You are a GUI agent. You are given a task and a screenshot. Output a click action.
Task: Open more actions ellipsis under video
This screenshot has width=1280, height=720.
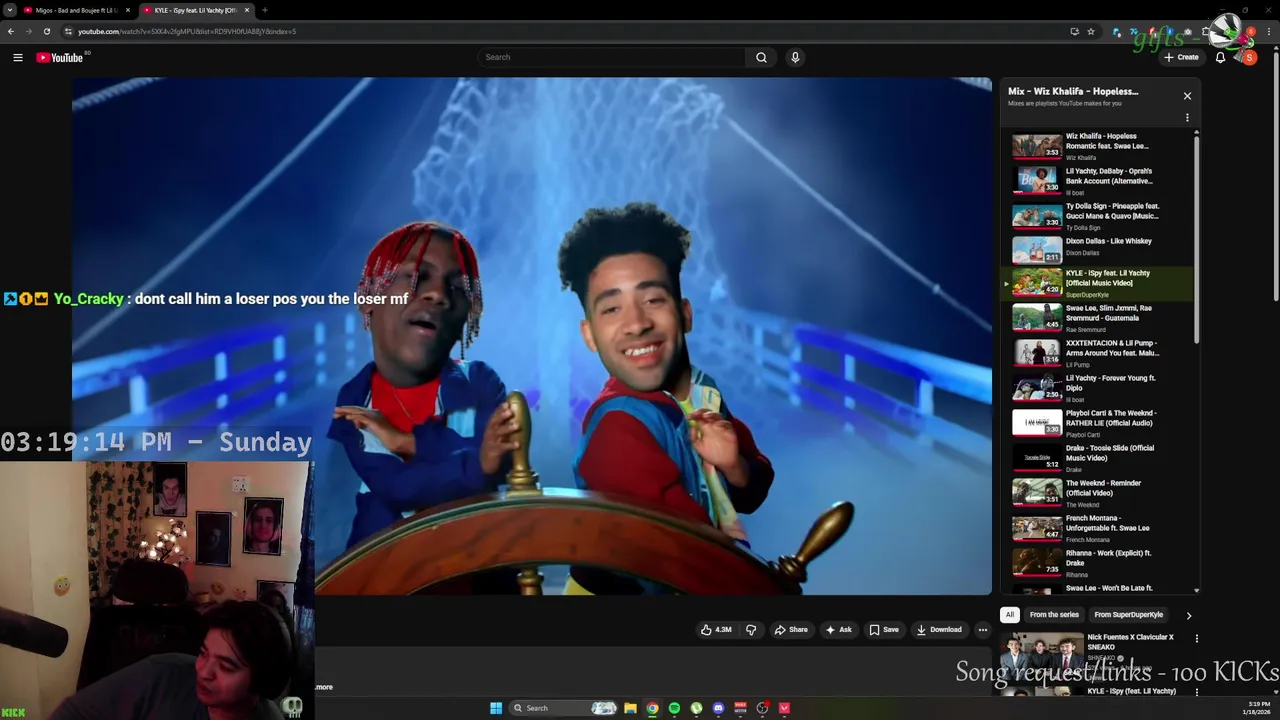point(983,630)
